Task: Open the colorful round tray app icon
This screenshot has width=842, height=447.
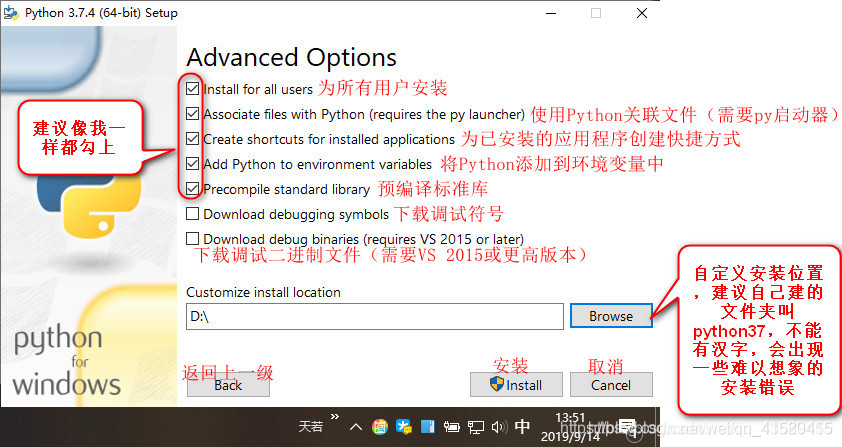Action: tap(380, 427)
